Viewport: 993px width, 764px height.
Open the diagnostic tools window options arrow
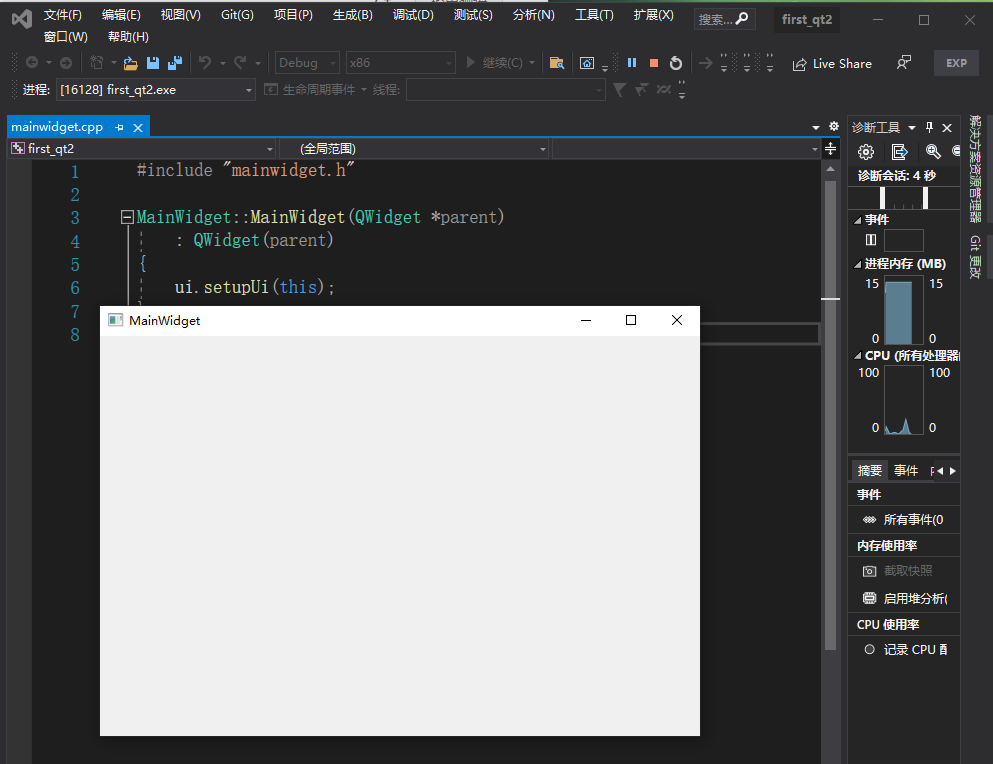tap(912, 128)
